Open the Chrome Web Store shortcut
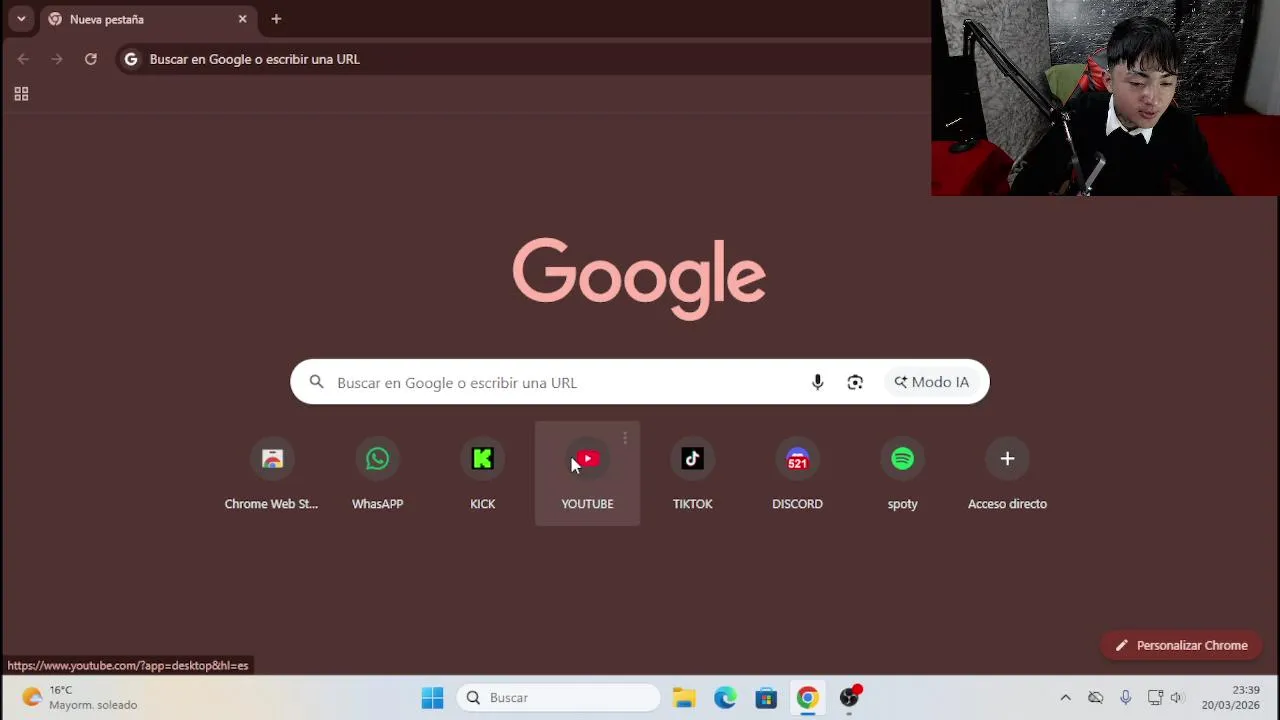The height and width of the screenshot is (720, 1280). coord(272,473)
